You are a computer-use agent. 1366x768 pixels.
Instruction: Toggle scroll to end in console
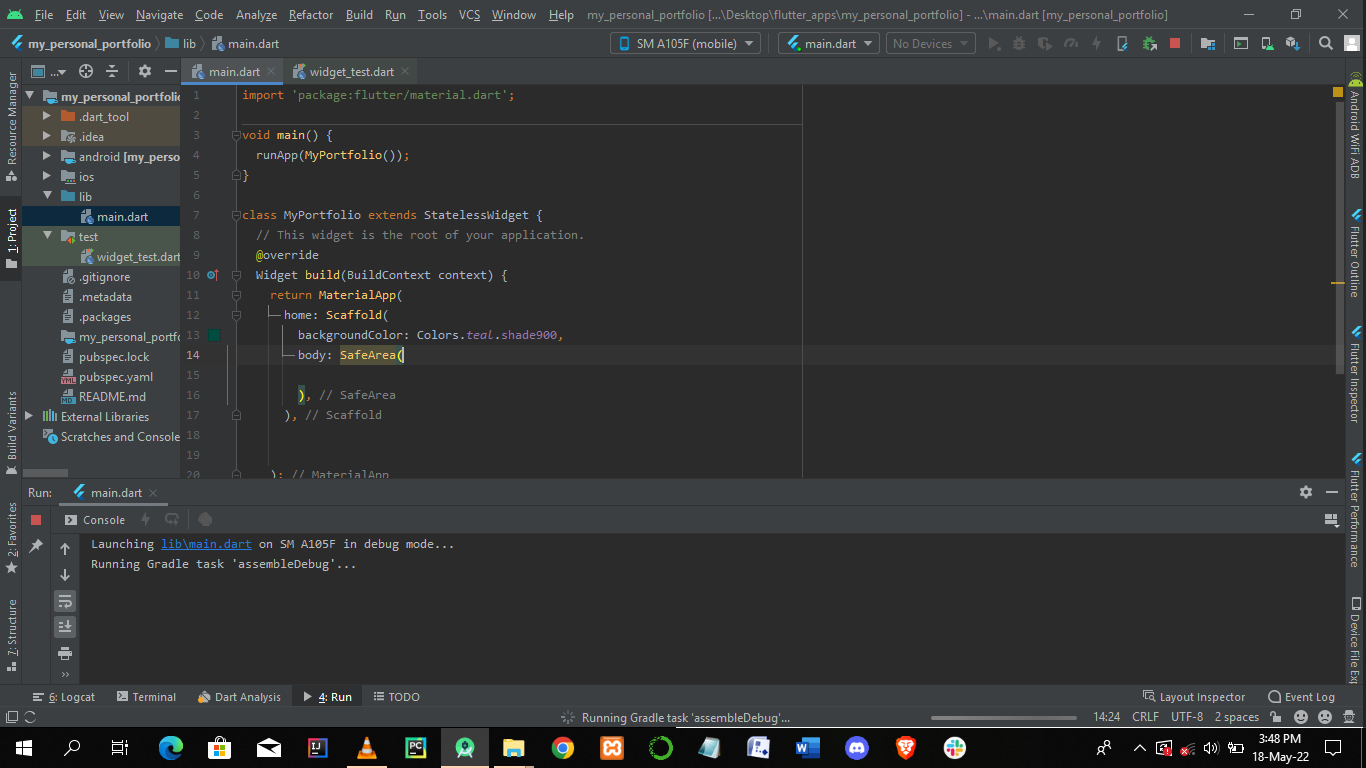65,627
